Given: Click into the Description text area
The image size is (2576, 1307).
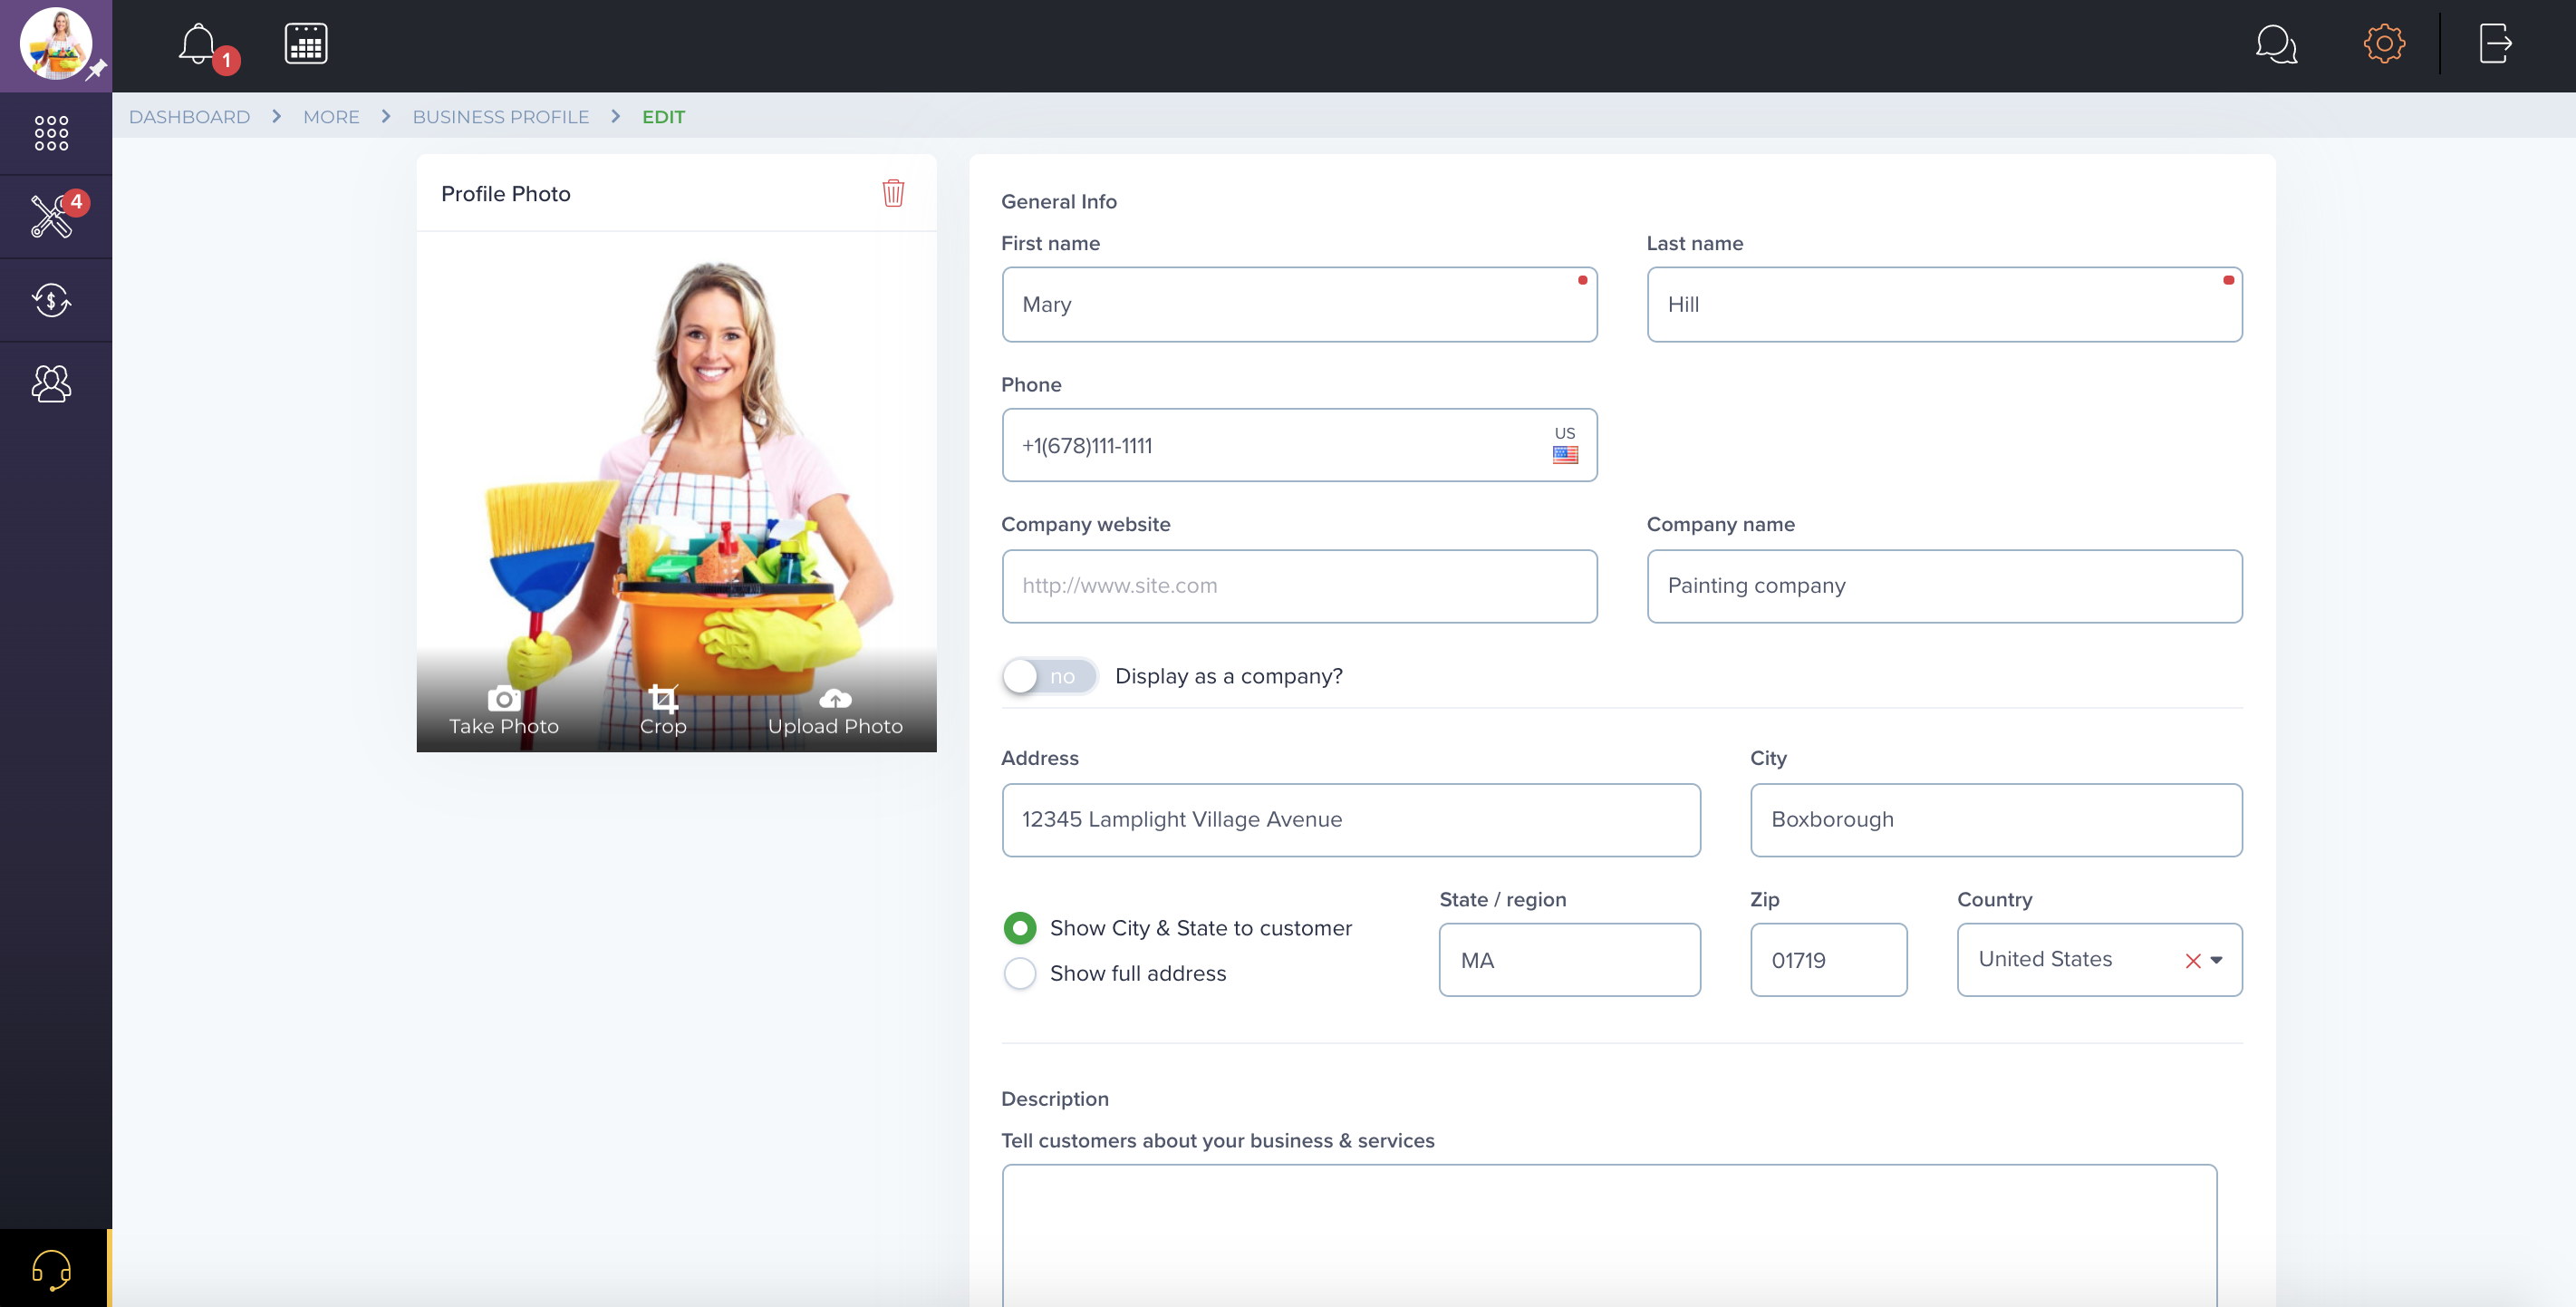Looking at the screenshot, I should 1609,1236.
